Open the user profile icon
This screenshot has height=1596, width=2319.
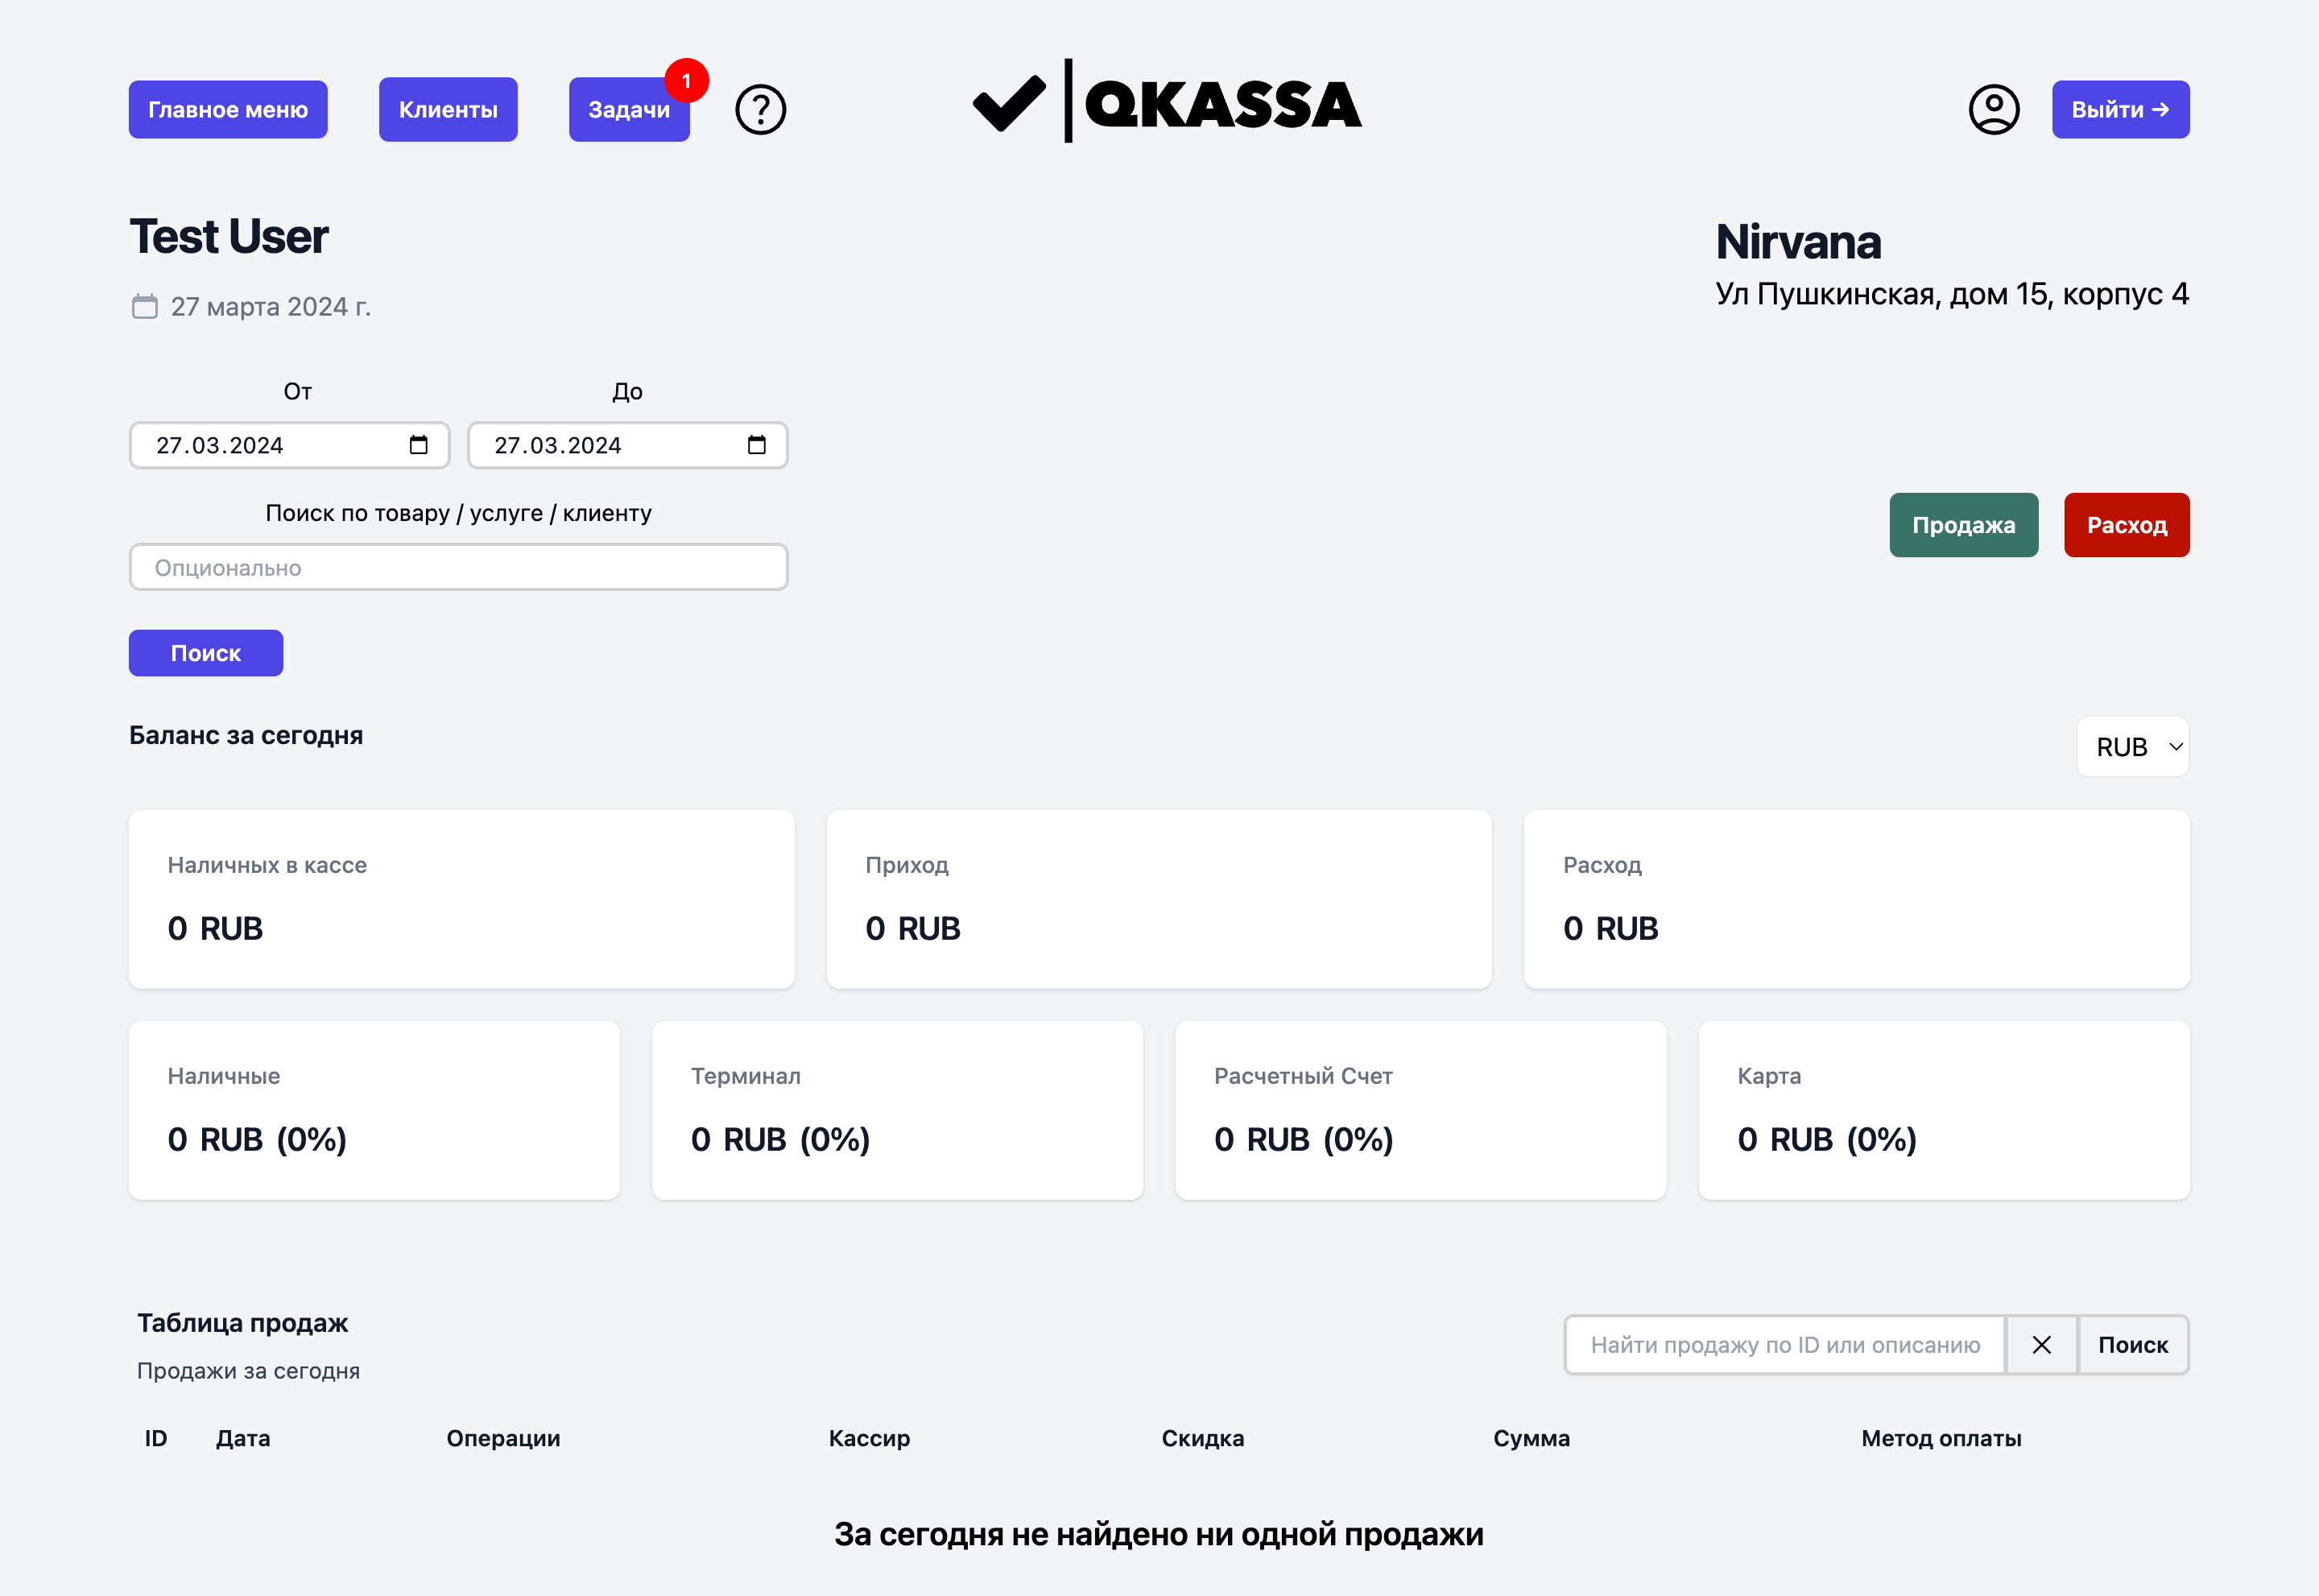click(x=1994, y=109)
